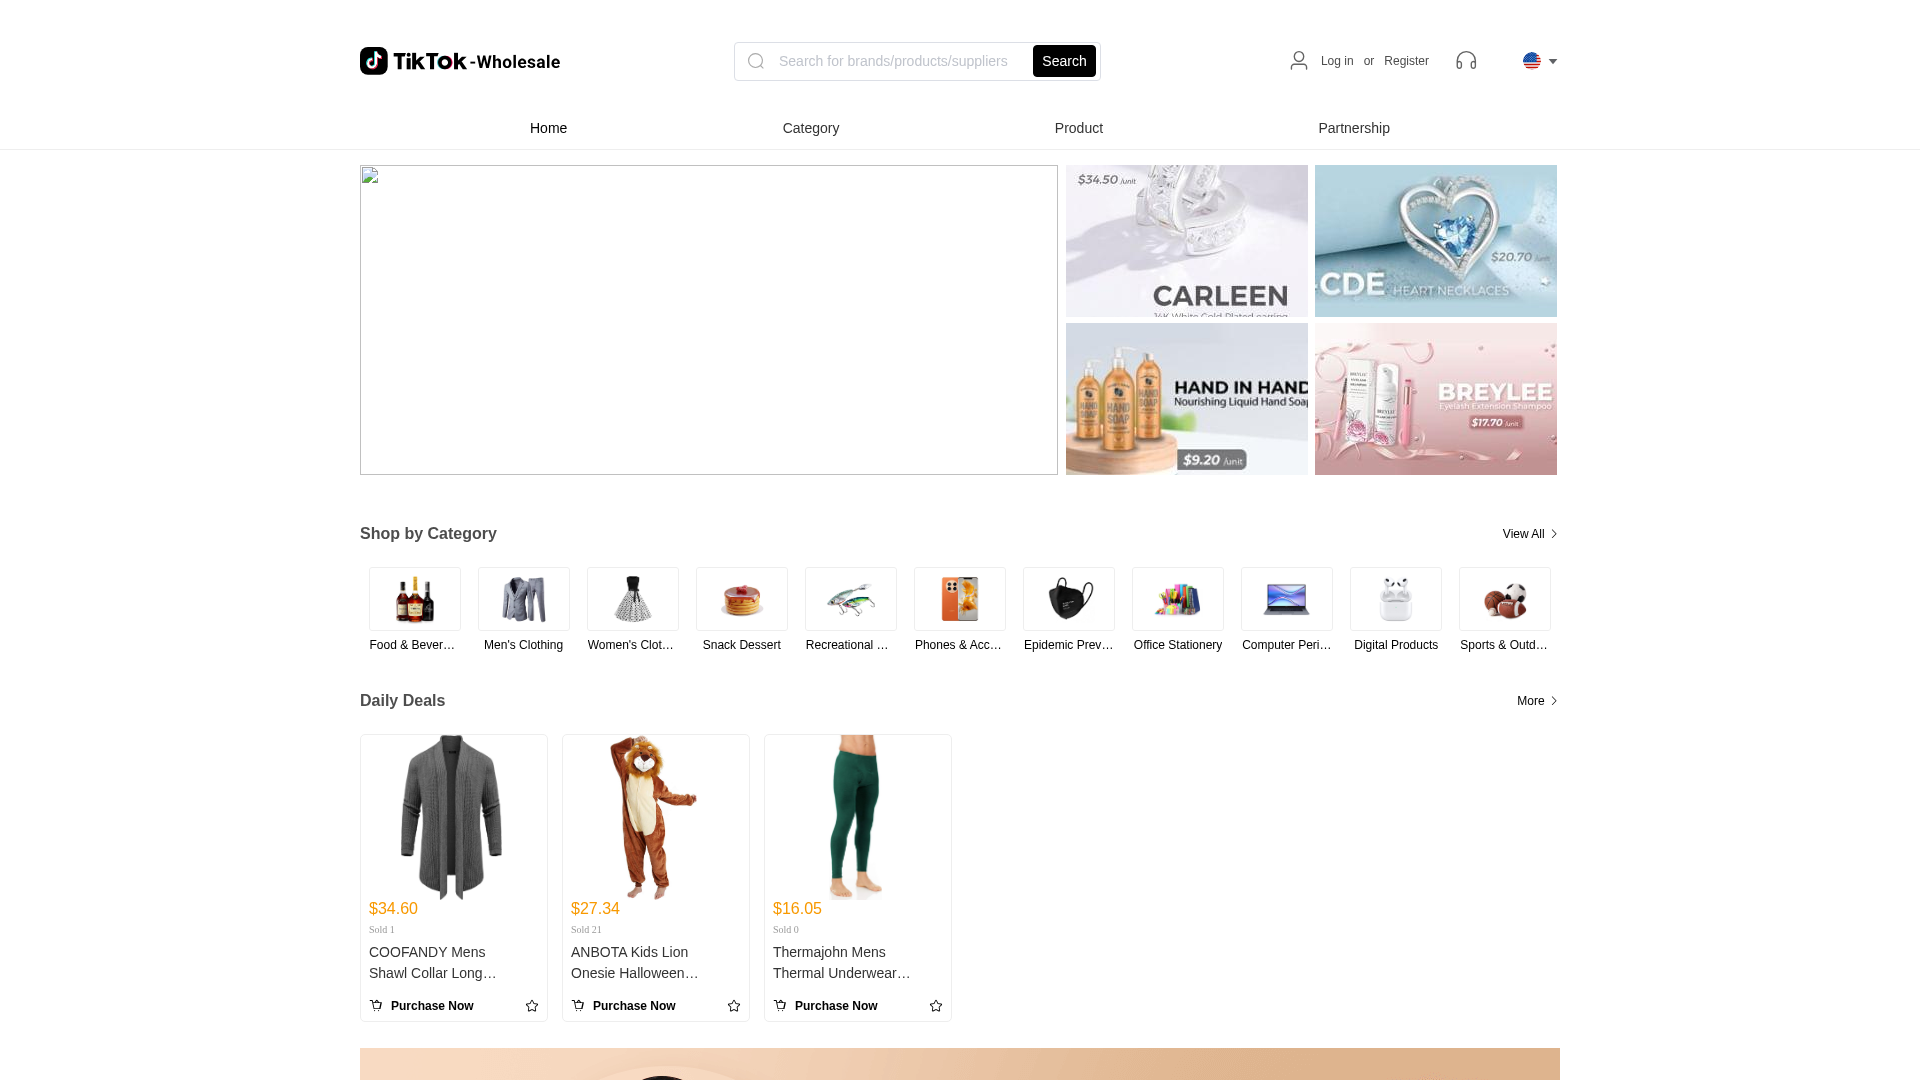
Task: Click the $34.60 price
Action: coord(393,909)
